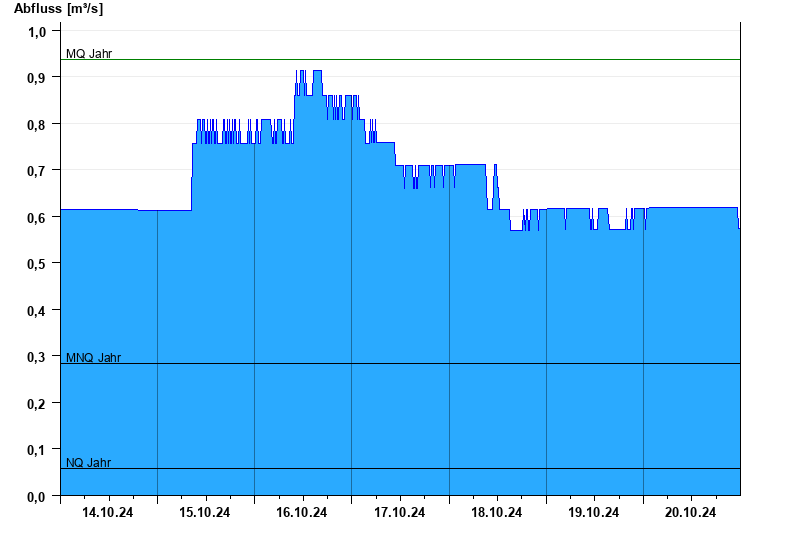Click the y-axis value 0,9

coord(37,78)
